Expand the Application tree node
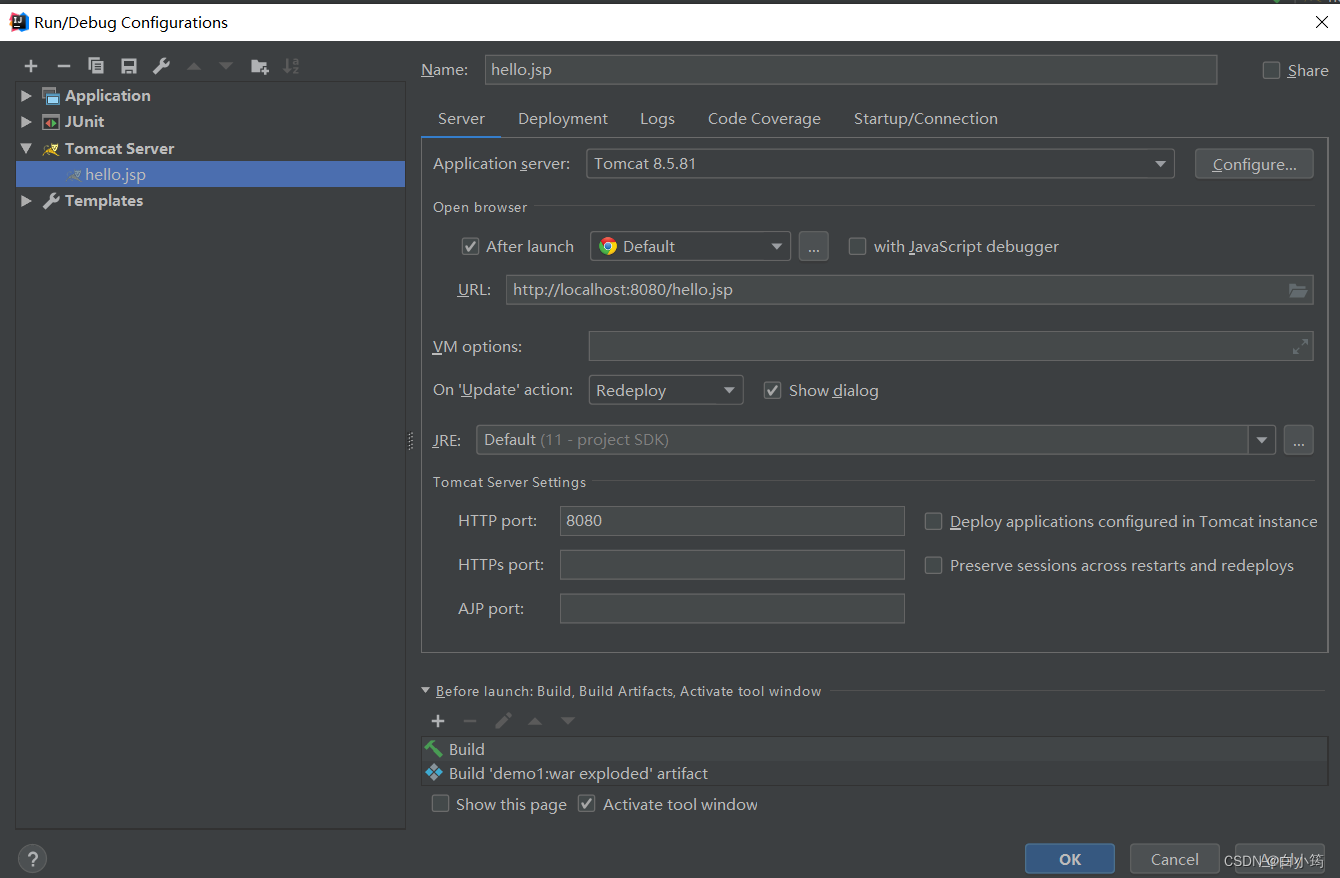1340x878 pixels. (26, 96)
